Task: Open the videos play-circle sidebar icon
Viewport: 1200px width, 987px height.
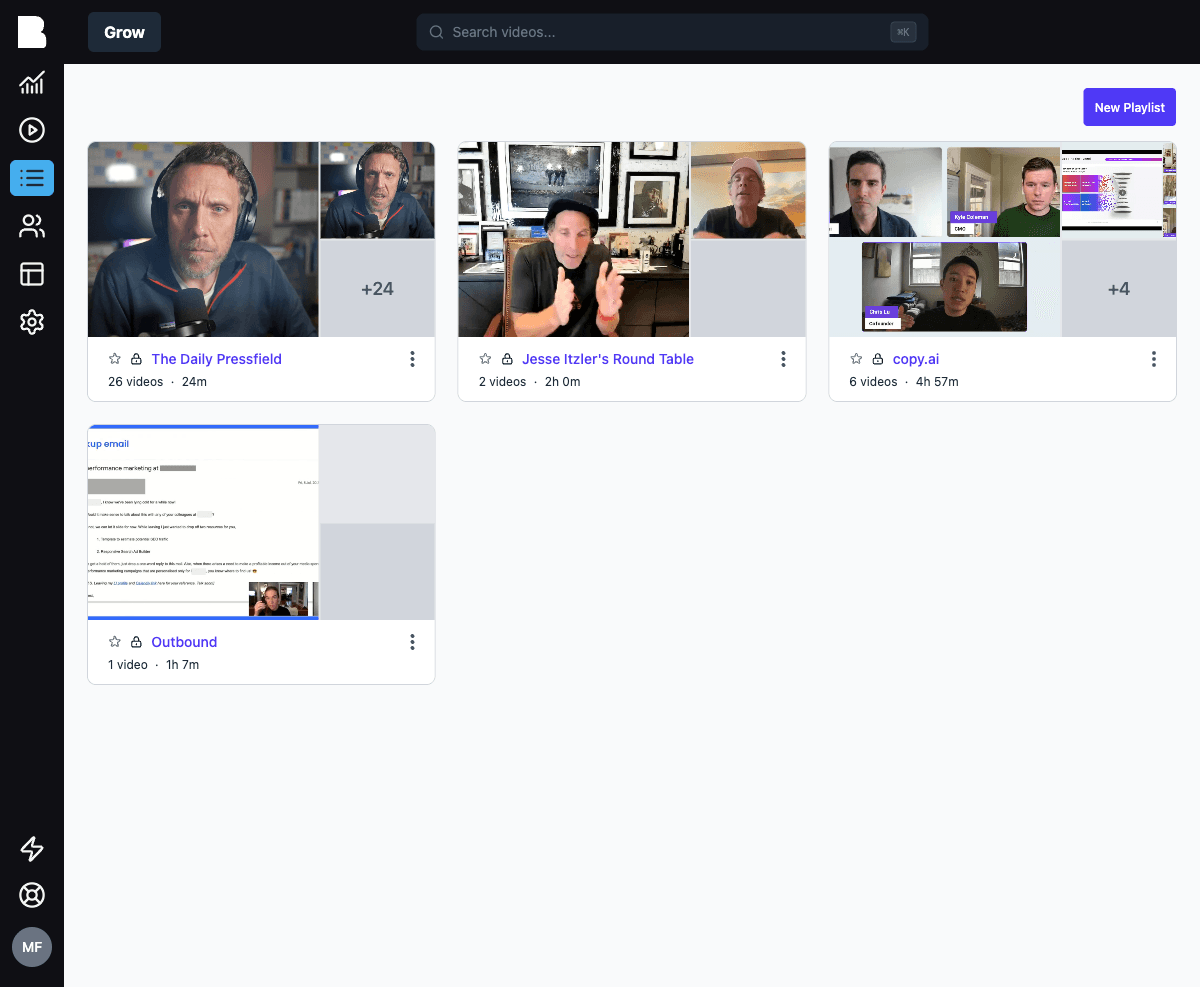Action: tap(32, 130)
